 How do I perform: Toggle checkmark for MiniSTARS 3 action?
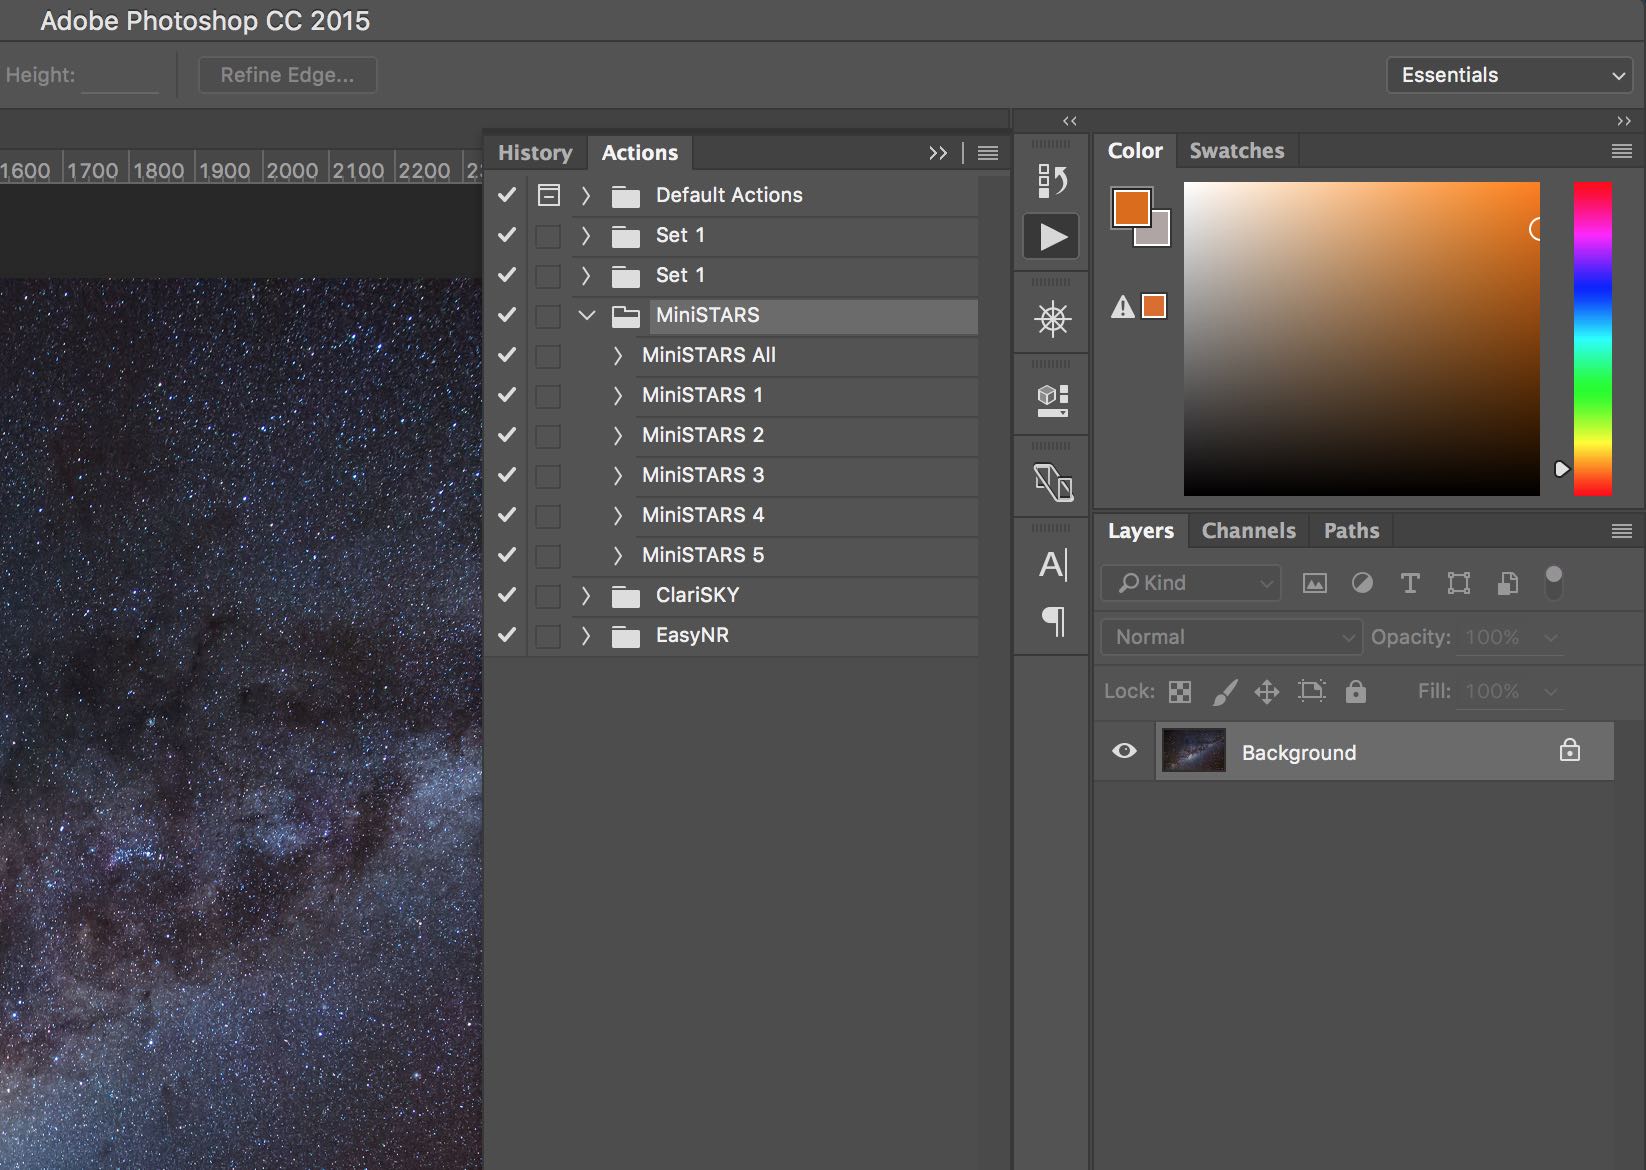(507, 475)
